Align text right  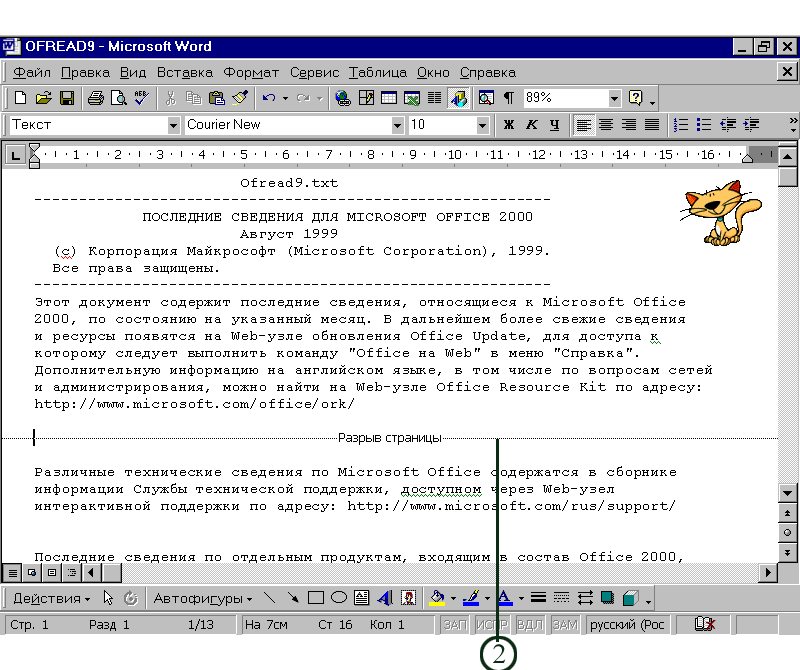[x=629, y=125]
